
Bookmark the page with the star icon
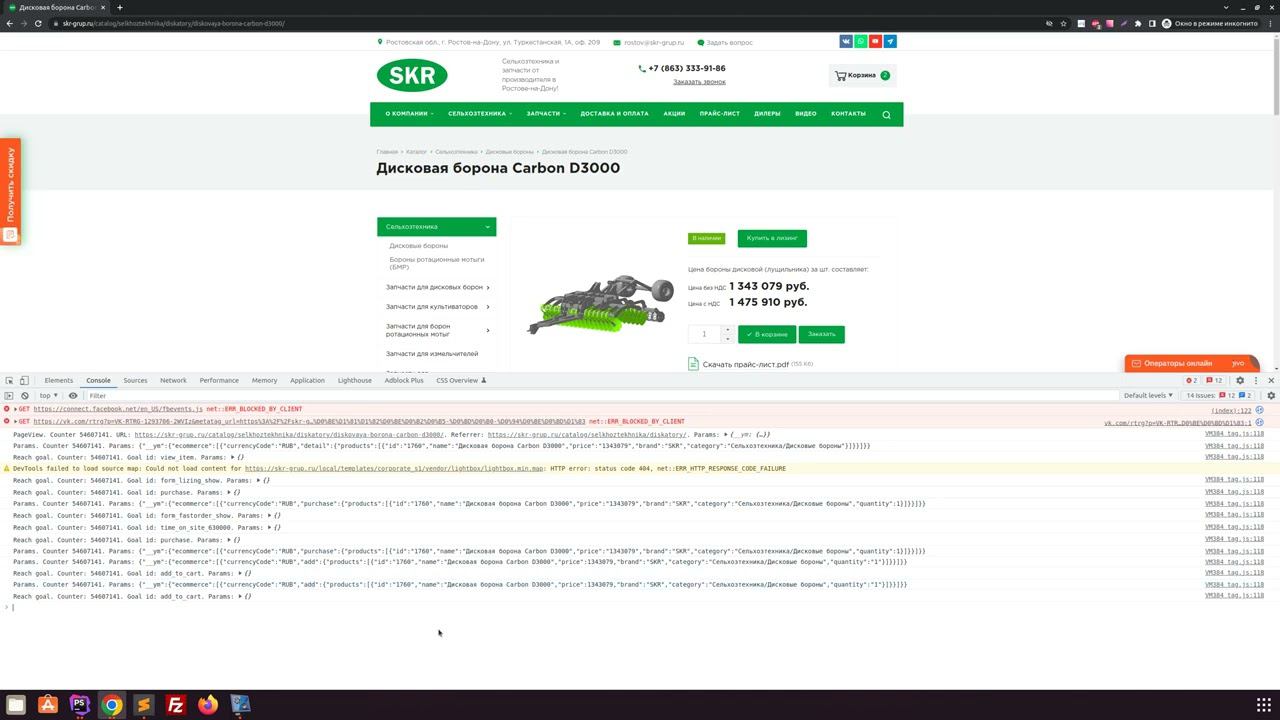[1063, 23]
